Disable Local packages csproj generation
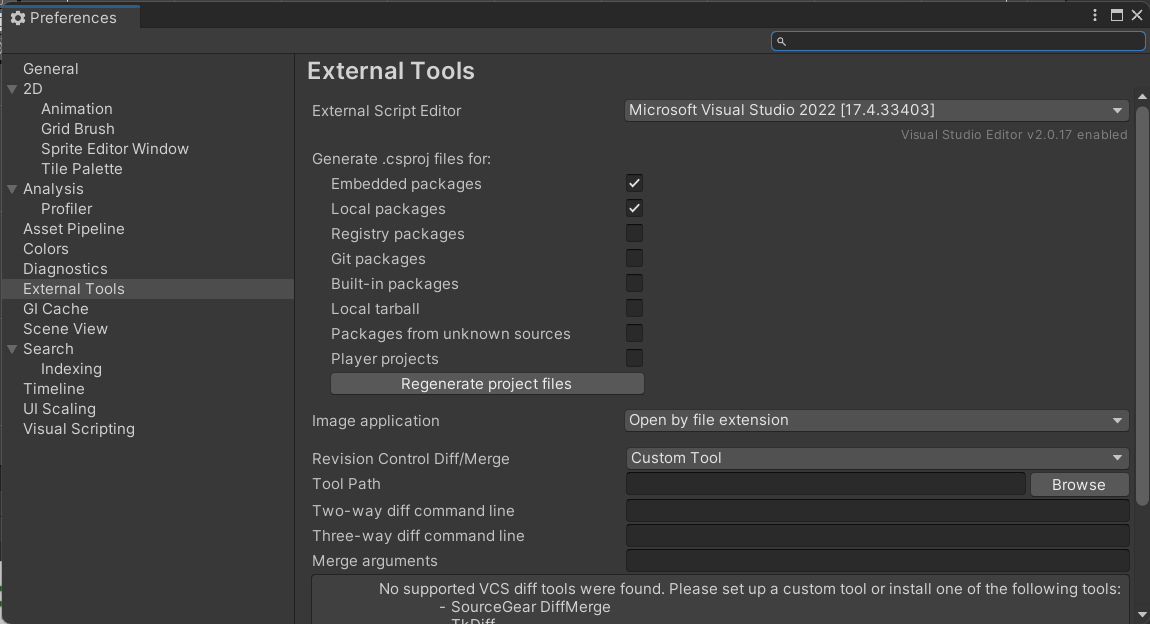This screenshot has height=624, width=1150. 634,208
